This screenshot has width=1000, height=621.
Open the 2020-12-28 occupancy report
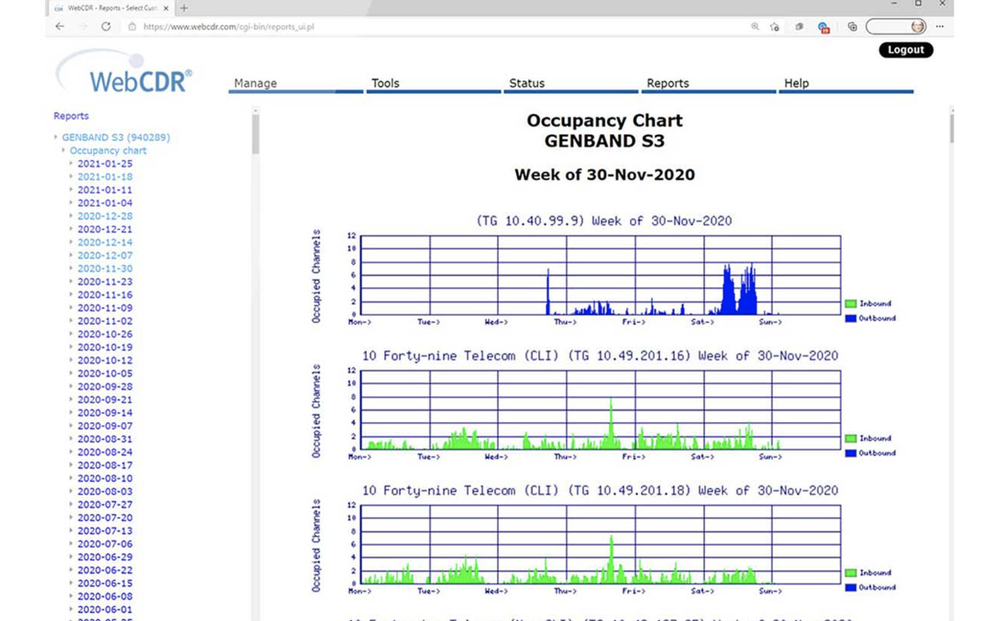point(105,216)
